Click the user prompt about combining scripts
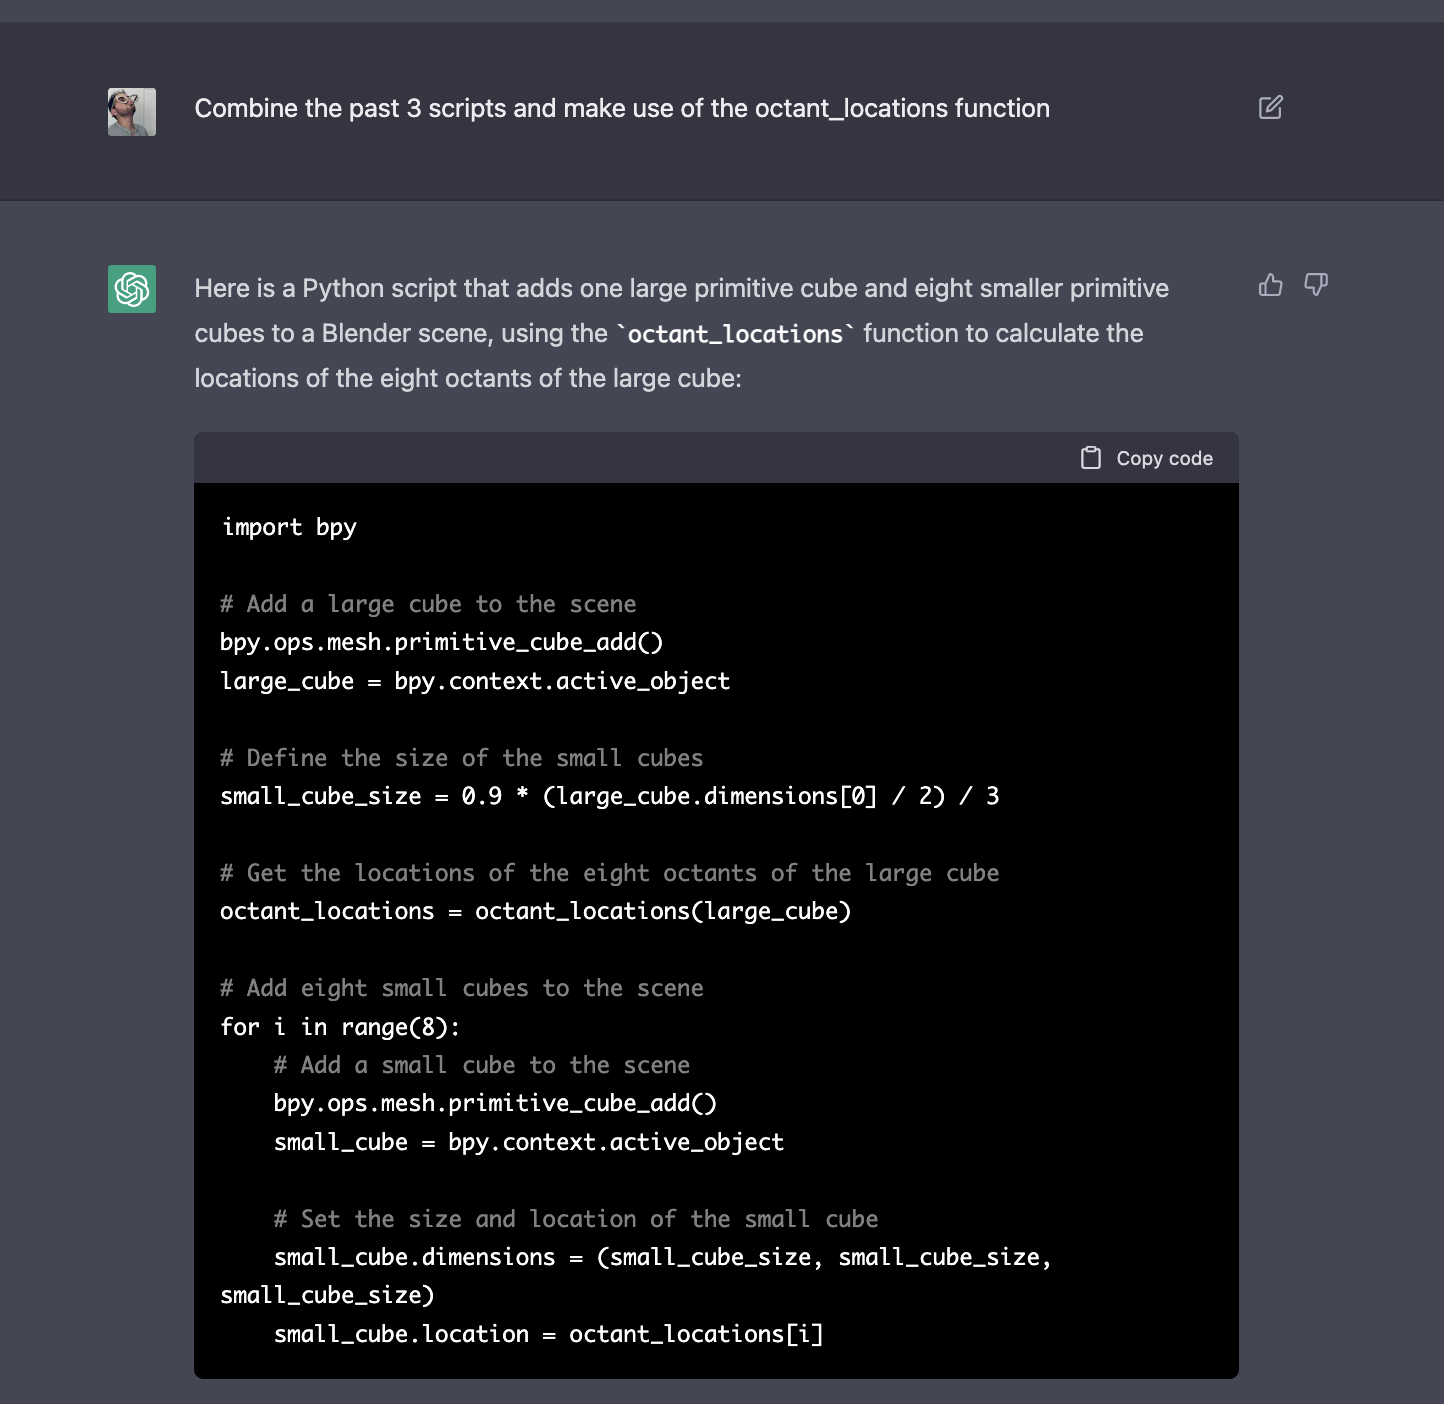Viewport: 1444px width, 1404px height. pos(622,108)
